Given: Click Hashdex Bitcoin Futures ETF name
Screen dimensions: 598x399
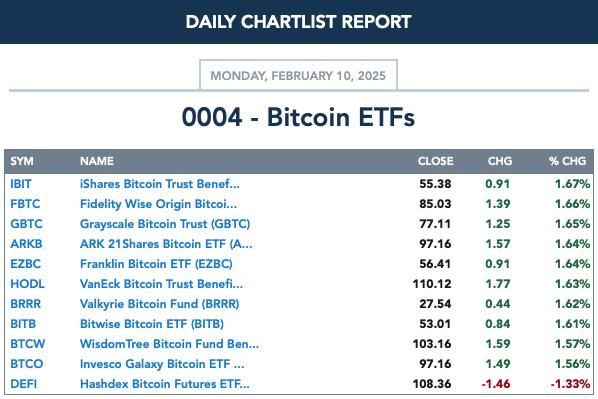Looking at the screenshot, I should 165,384.
